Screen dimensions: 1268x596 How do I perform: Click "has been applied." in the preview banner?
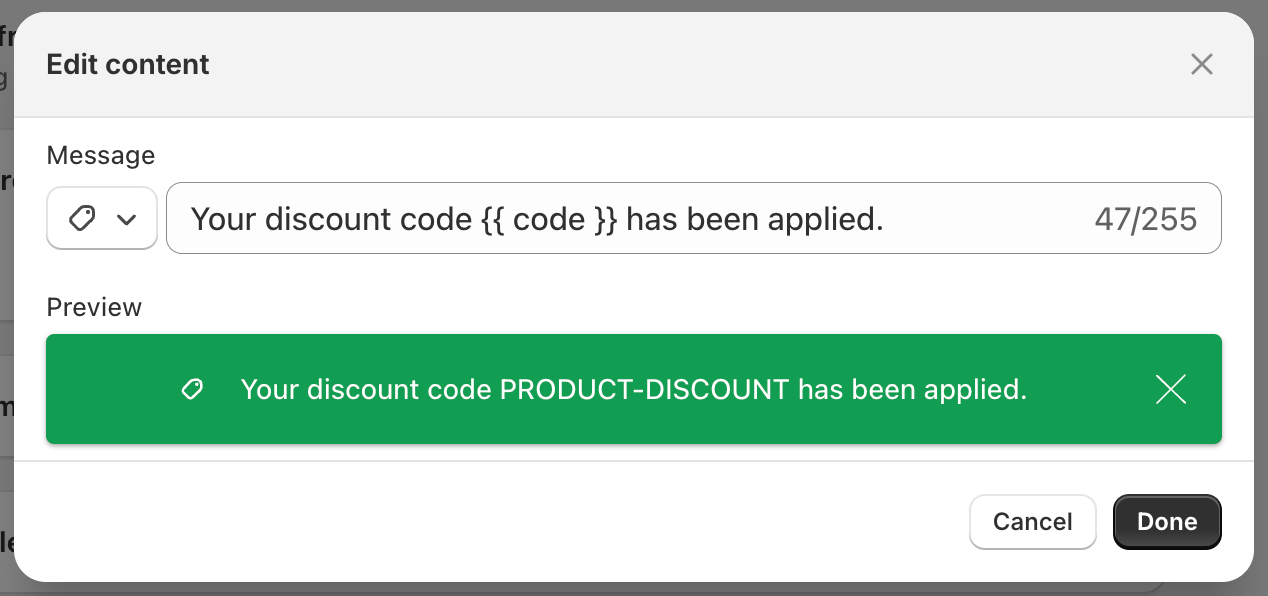pos(912,389)
